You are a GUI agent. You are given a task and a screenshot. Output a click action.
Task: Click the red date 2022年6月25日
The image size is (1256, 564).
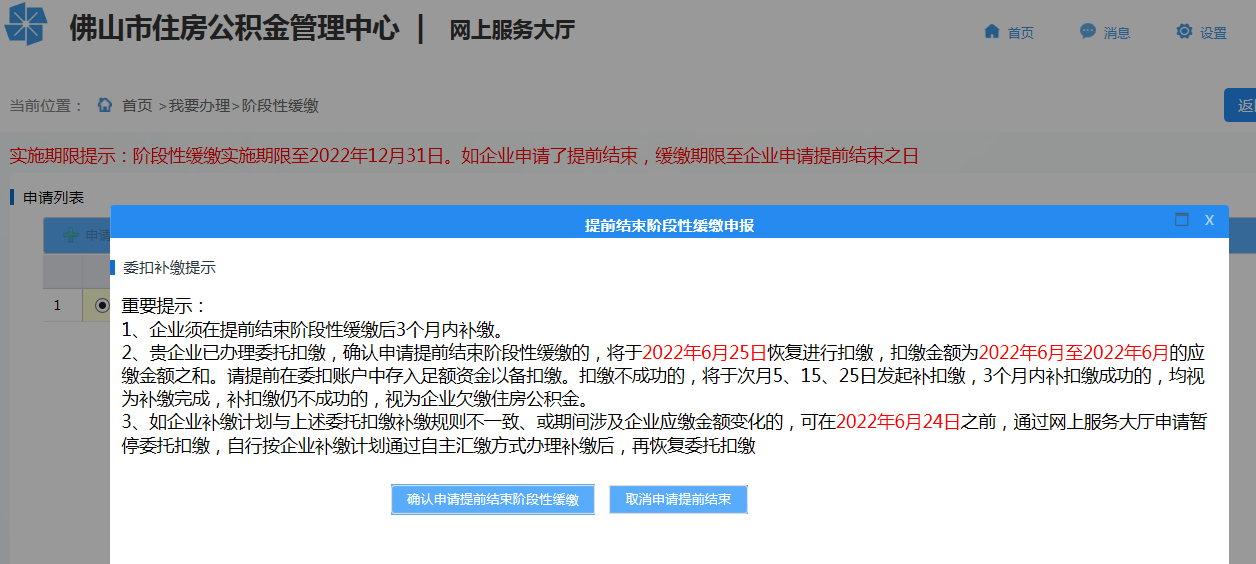(x=704, y=352)
